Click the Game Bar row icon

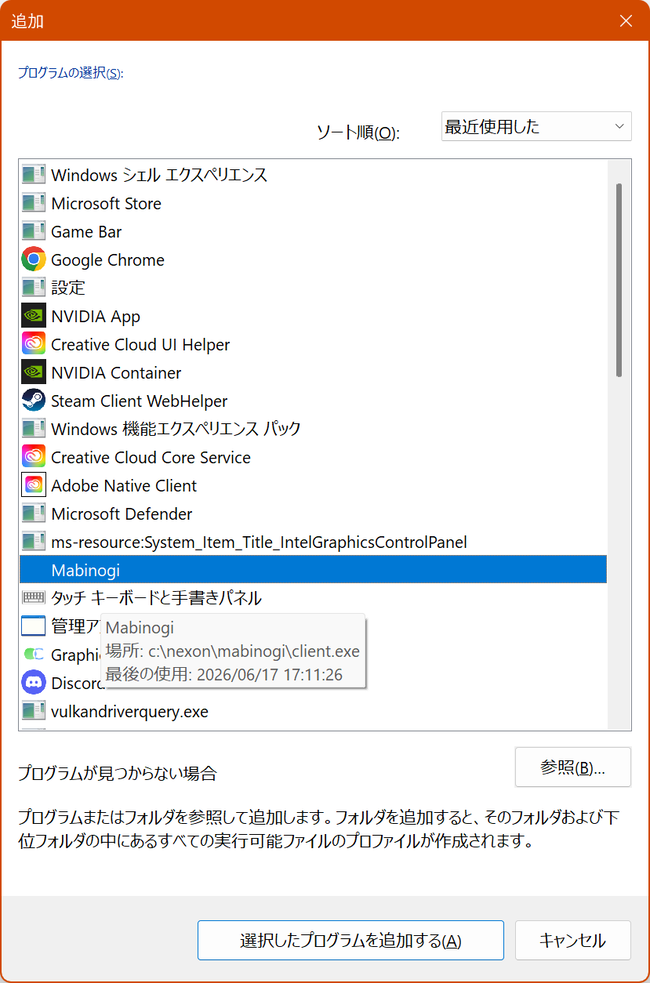(33, 231)
